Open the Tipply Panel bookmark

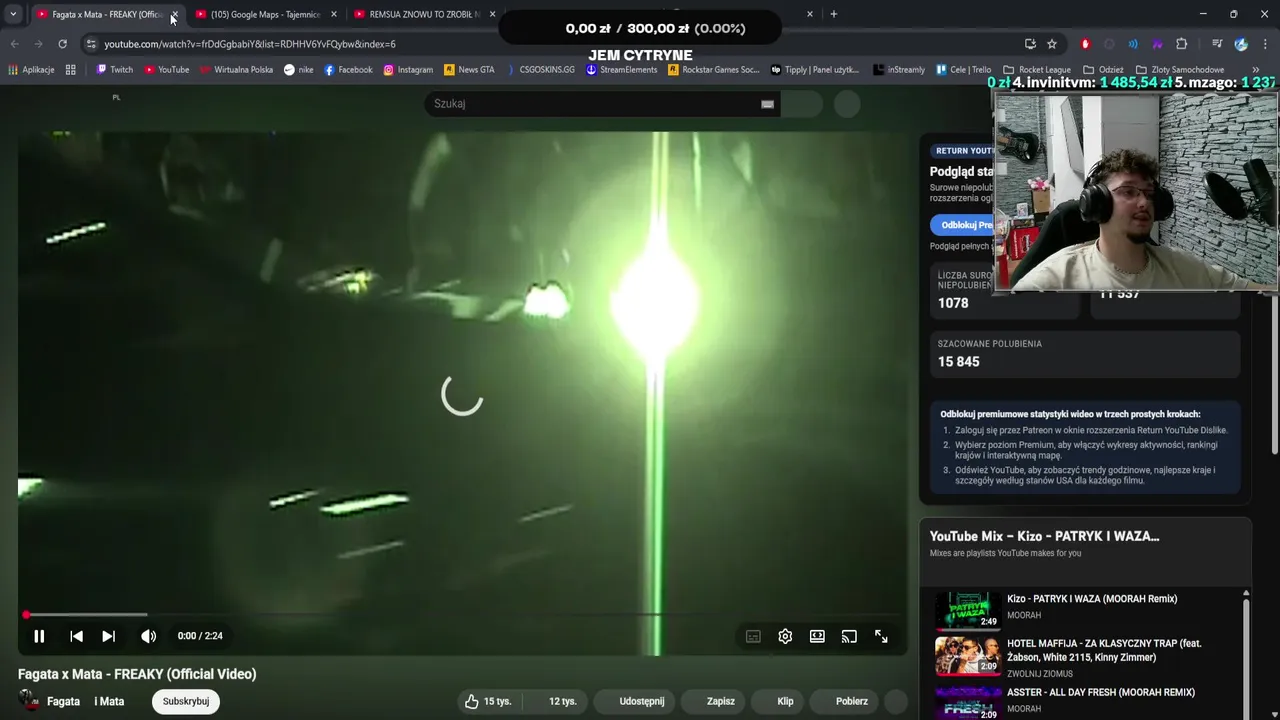(x=815, y=70)
